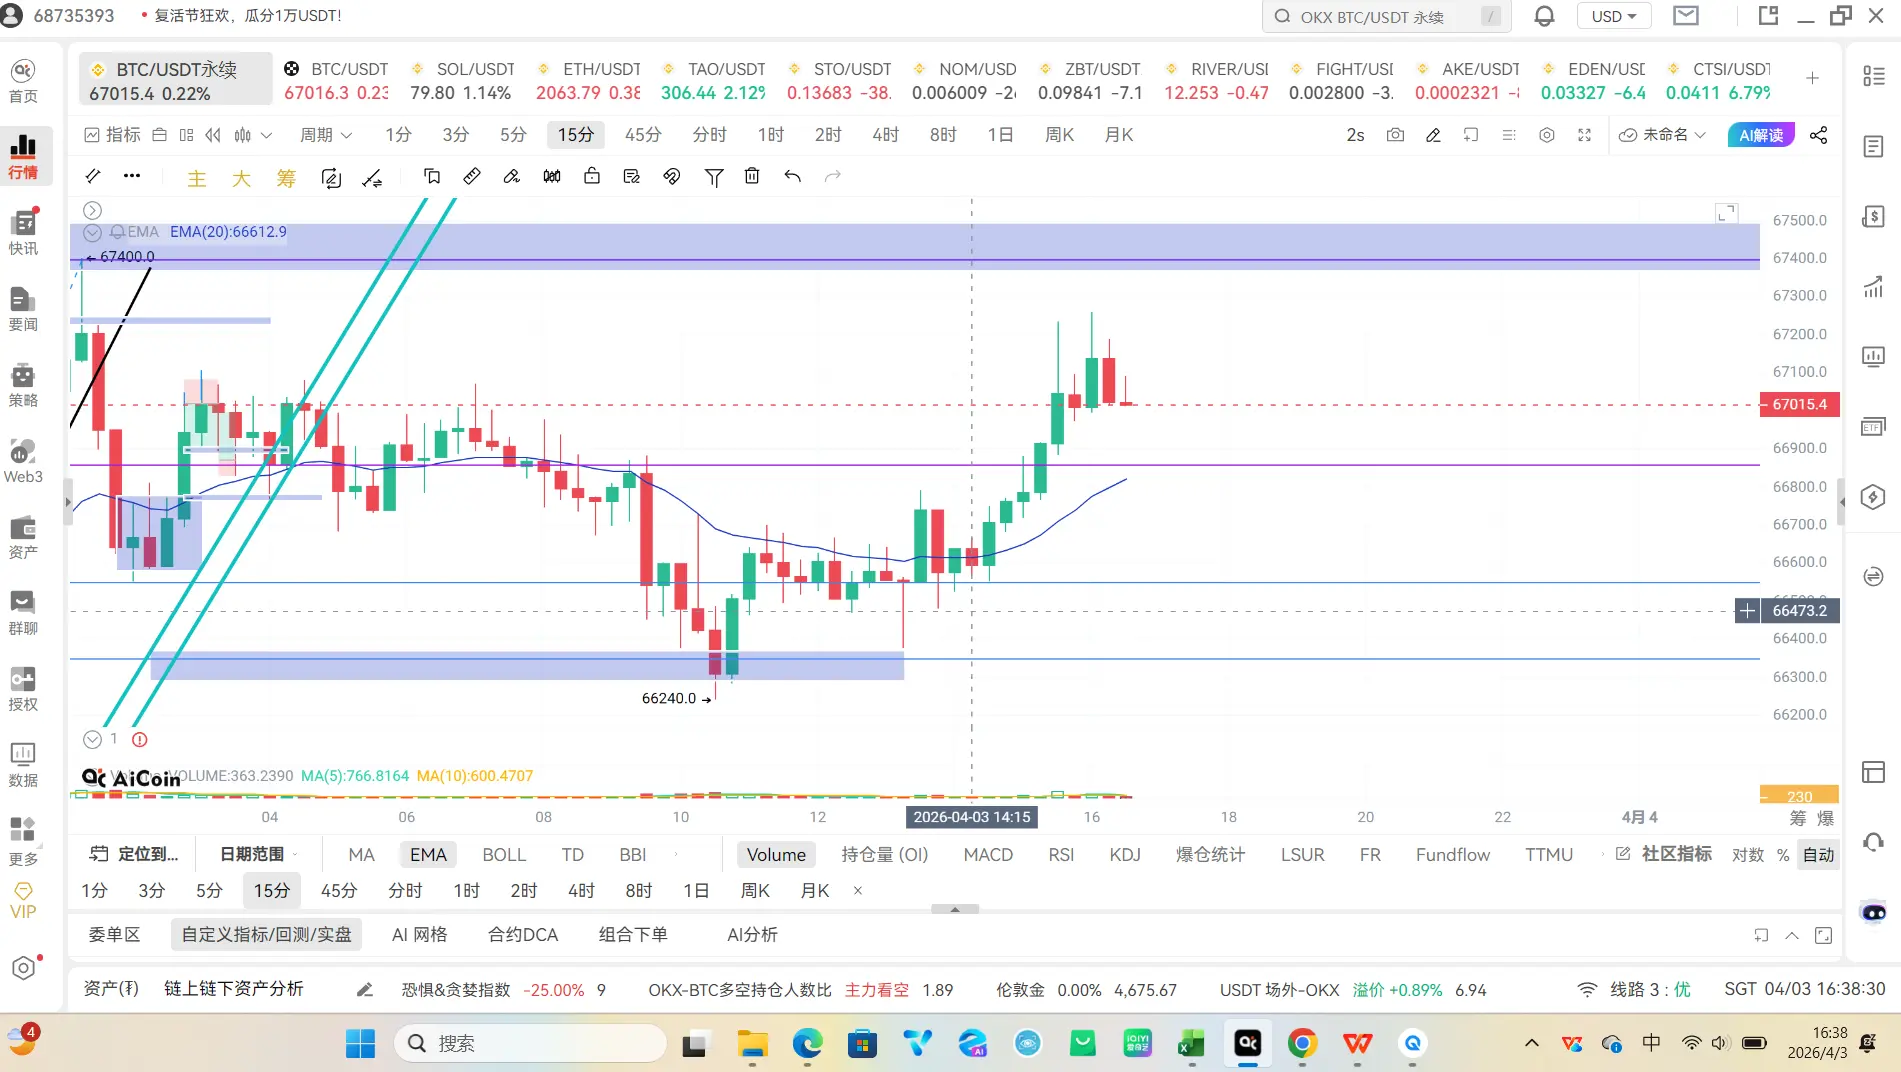Viewport: 1901px width, 1072px height.
Task: Toggle the EMA indicator
Action: [428, 855]
